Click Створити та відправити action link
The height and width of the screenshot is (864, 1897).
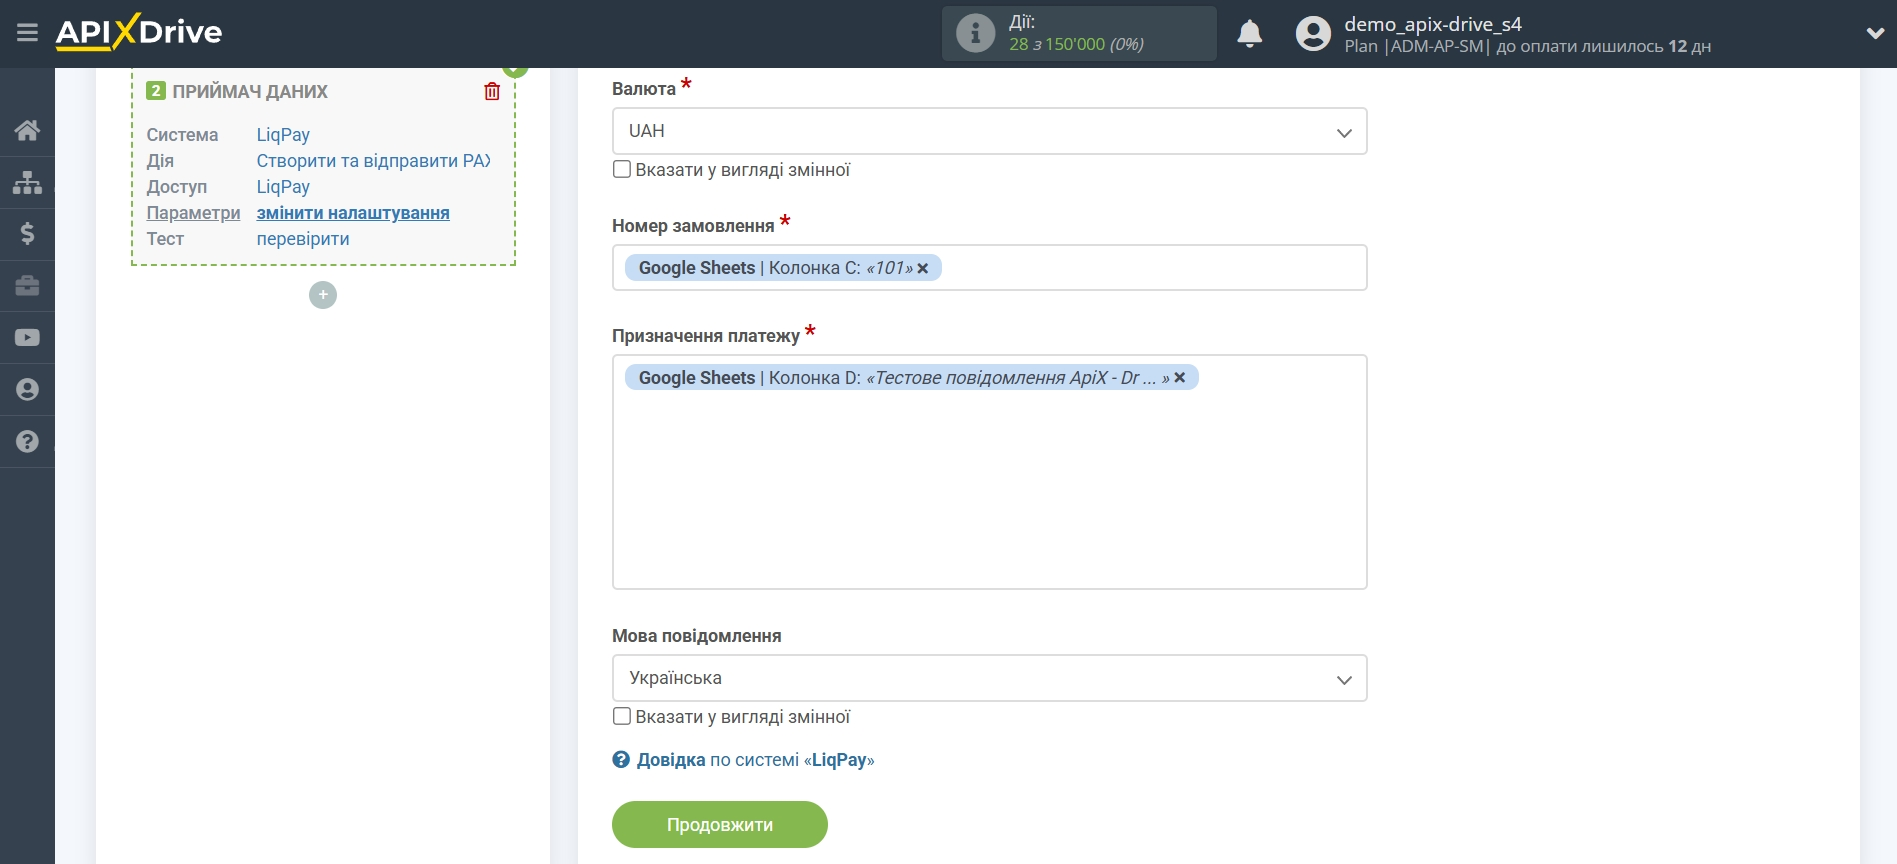point(373,161)
